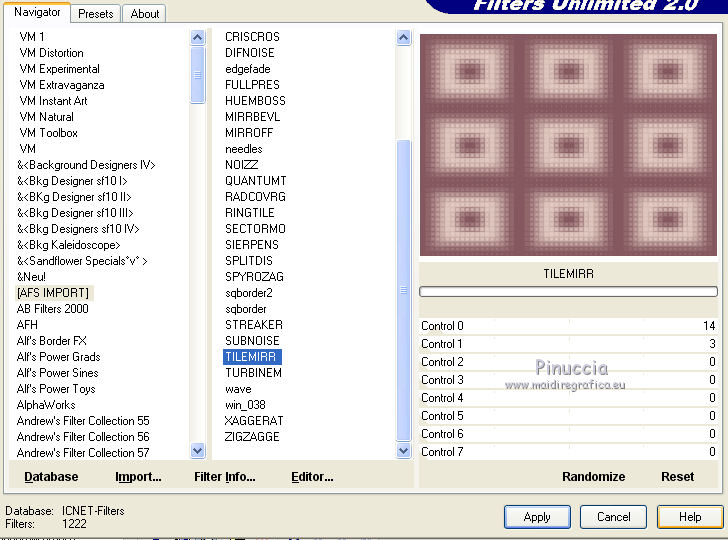
Task: Select [AFS IMPORT] category
Action: coord(53,293)
